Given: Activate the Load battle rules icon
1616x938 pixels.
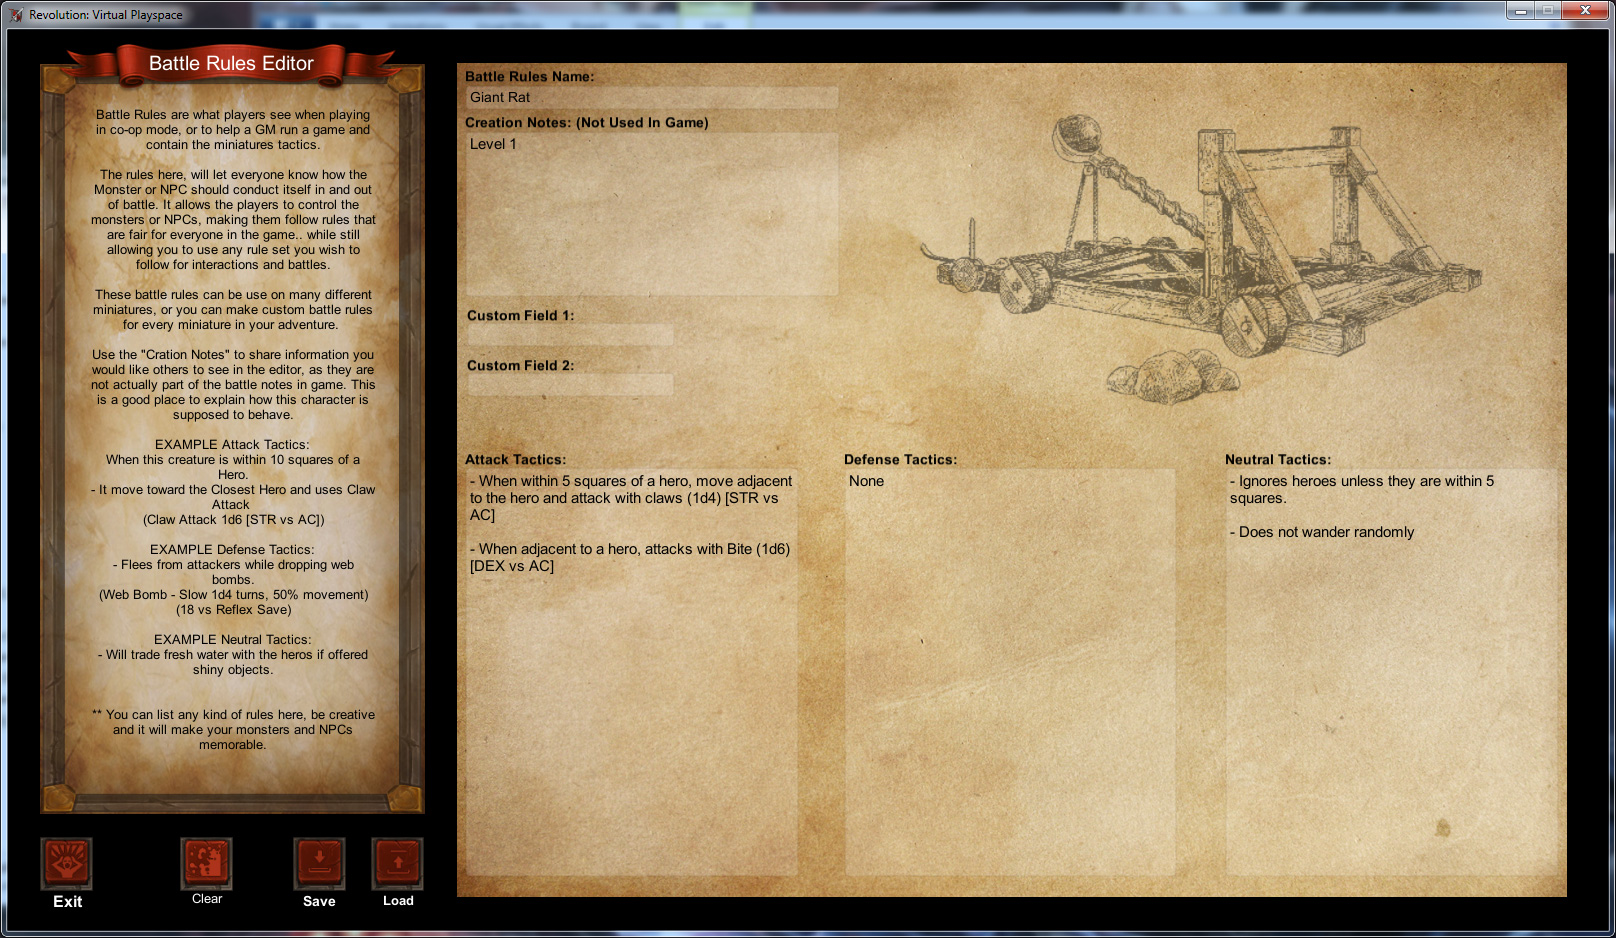Looking at the screenshot, I should tap(396, 862).
